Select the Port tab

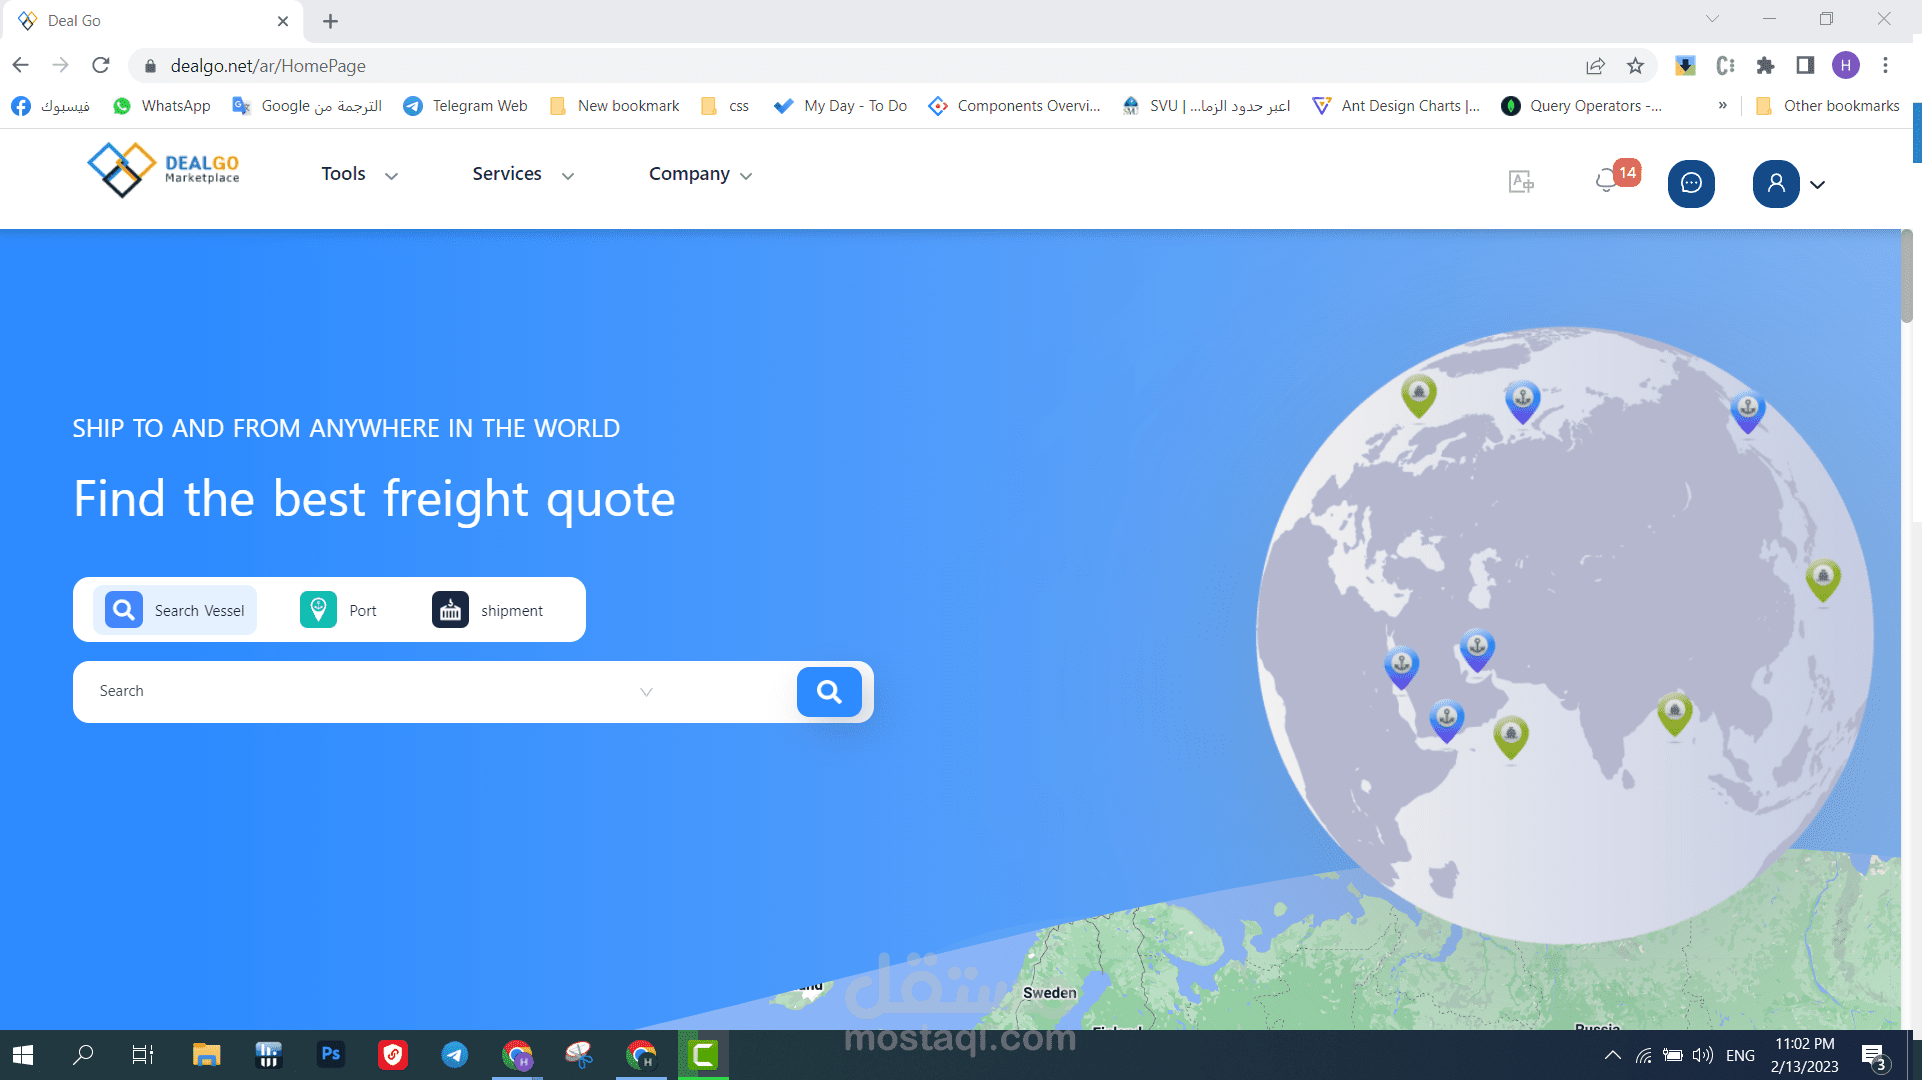tap(338, 610)
